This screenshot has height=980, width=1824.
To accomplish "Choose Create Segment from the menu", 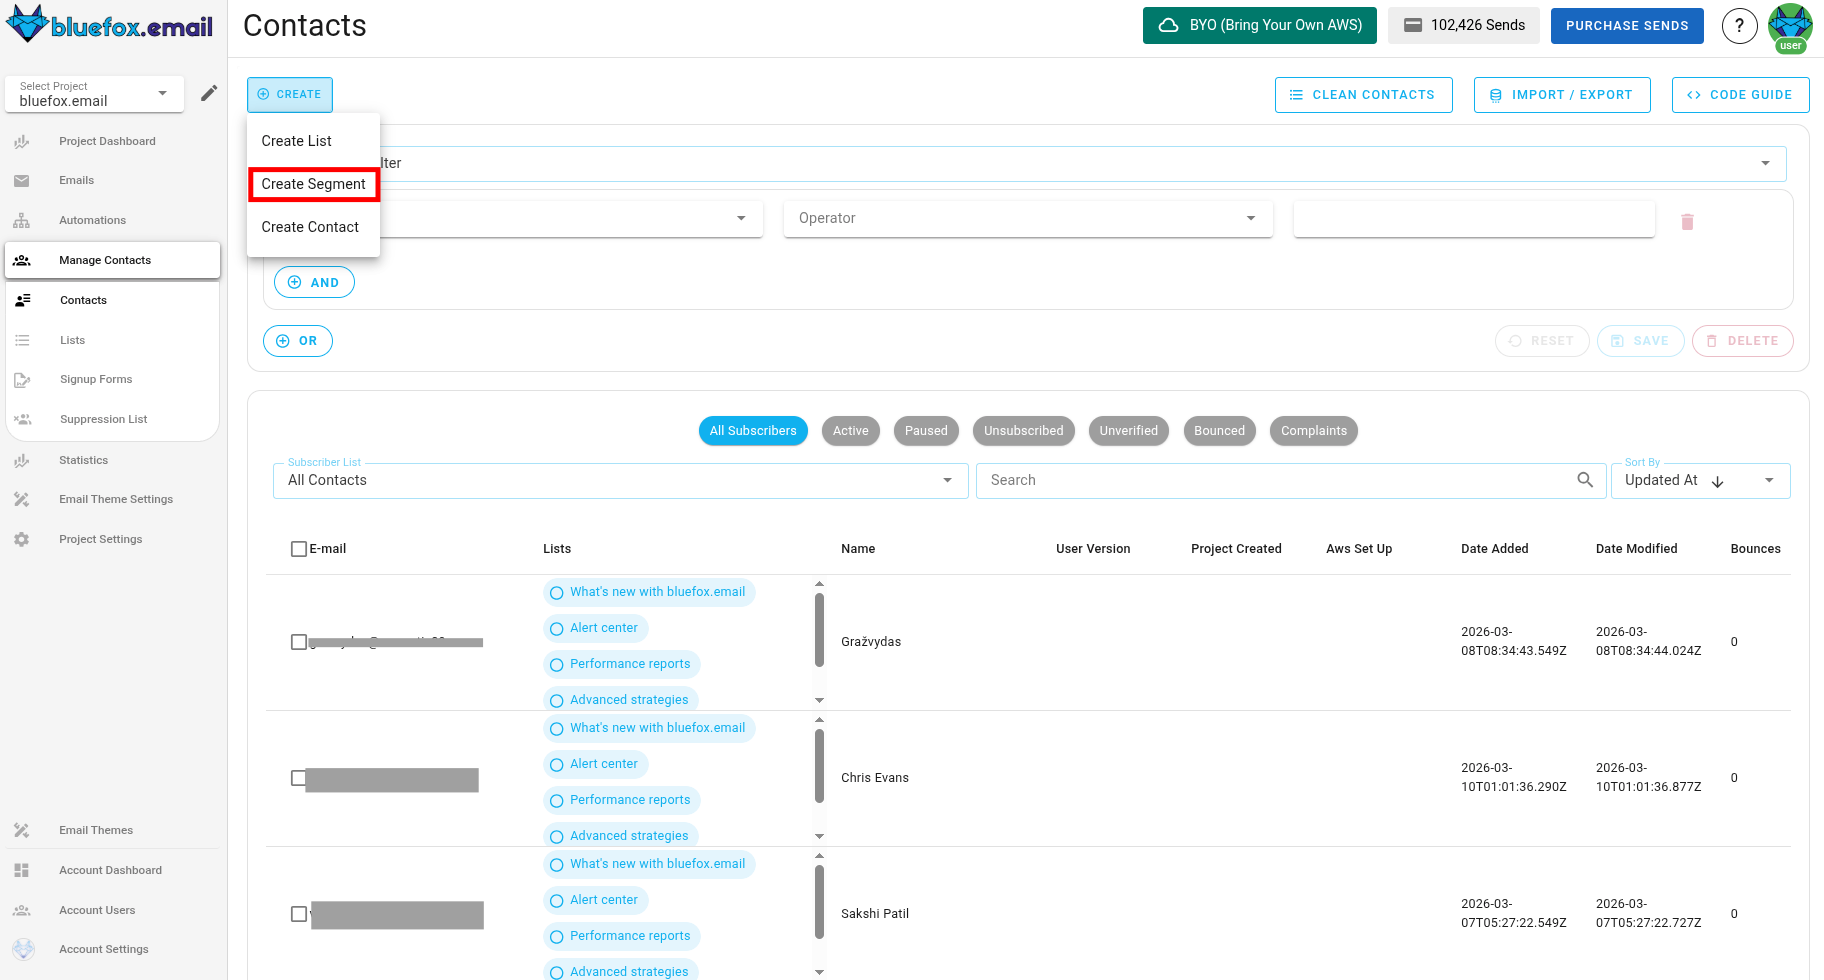I will pos(313,184).
